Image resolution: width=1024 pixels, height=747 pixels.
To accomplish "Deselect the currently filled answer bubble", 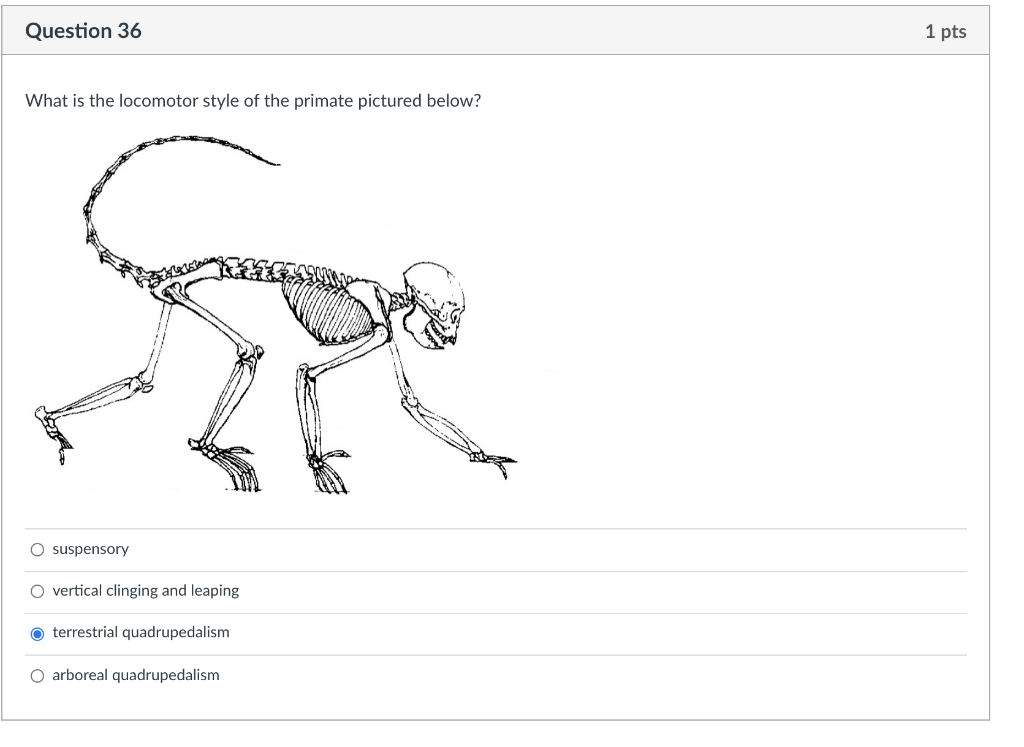I will [37, 632].
